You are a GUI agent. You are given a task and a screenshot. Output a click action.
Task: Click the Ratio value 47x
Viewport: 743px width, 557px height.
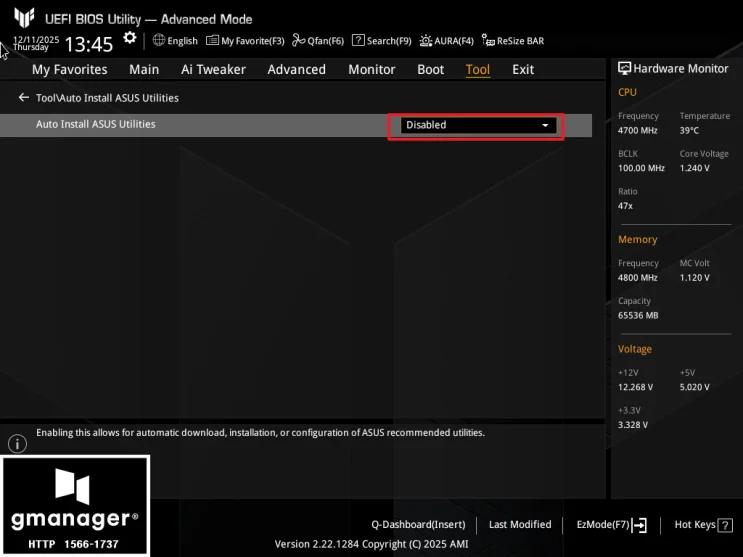(625, 206)
